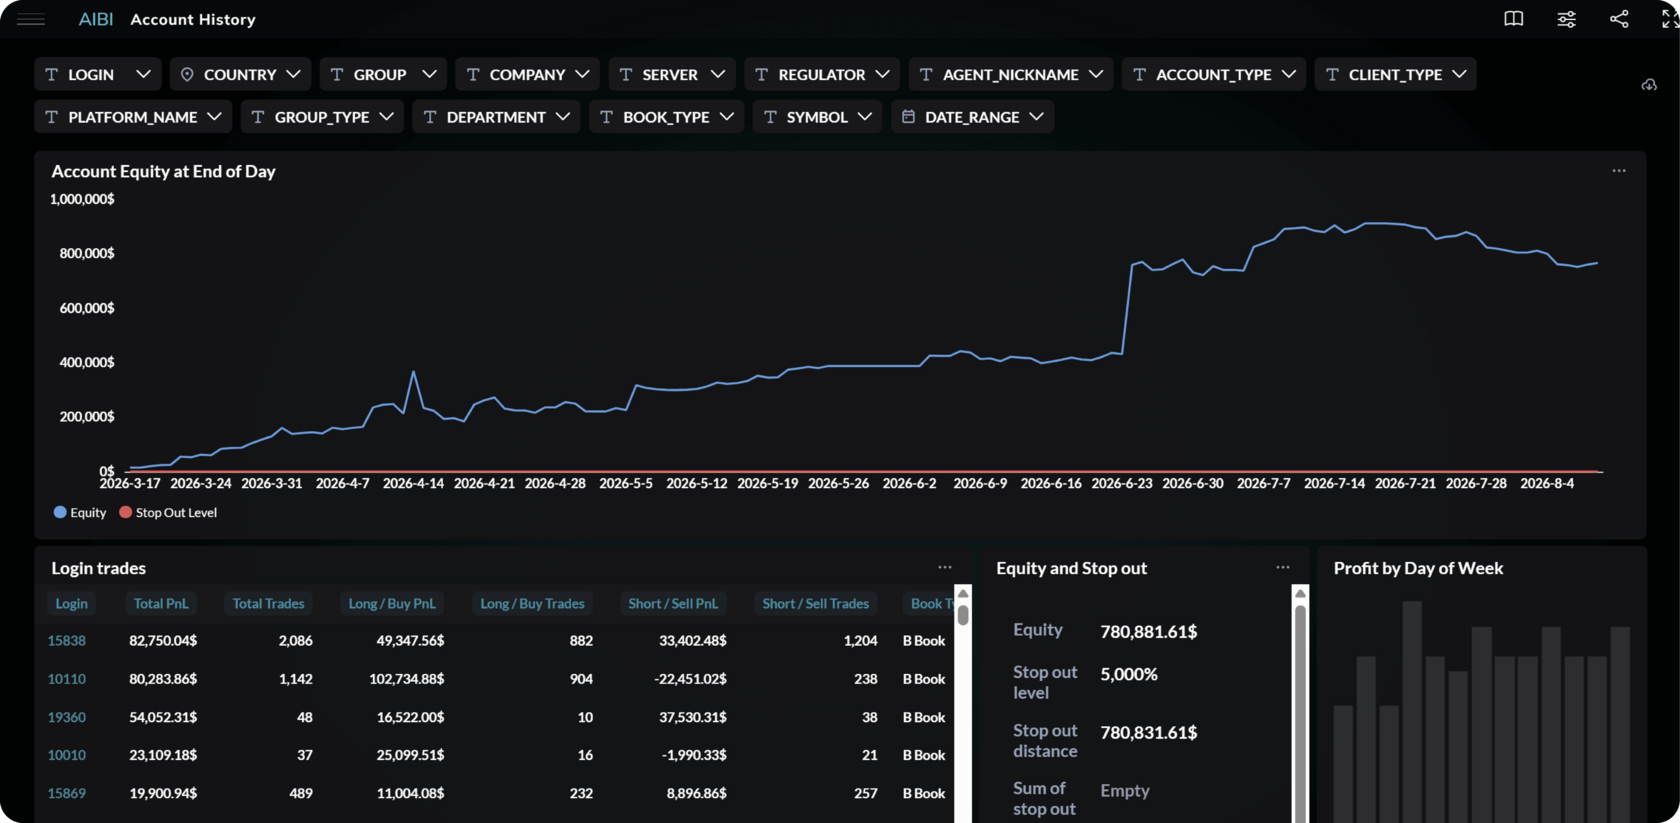Open login 15838 account link
Viewport: 1680px width, 823px height.
pos(67,640)
